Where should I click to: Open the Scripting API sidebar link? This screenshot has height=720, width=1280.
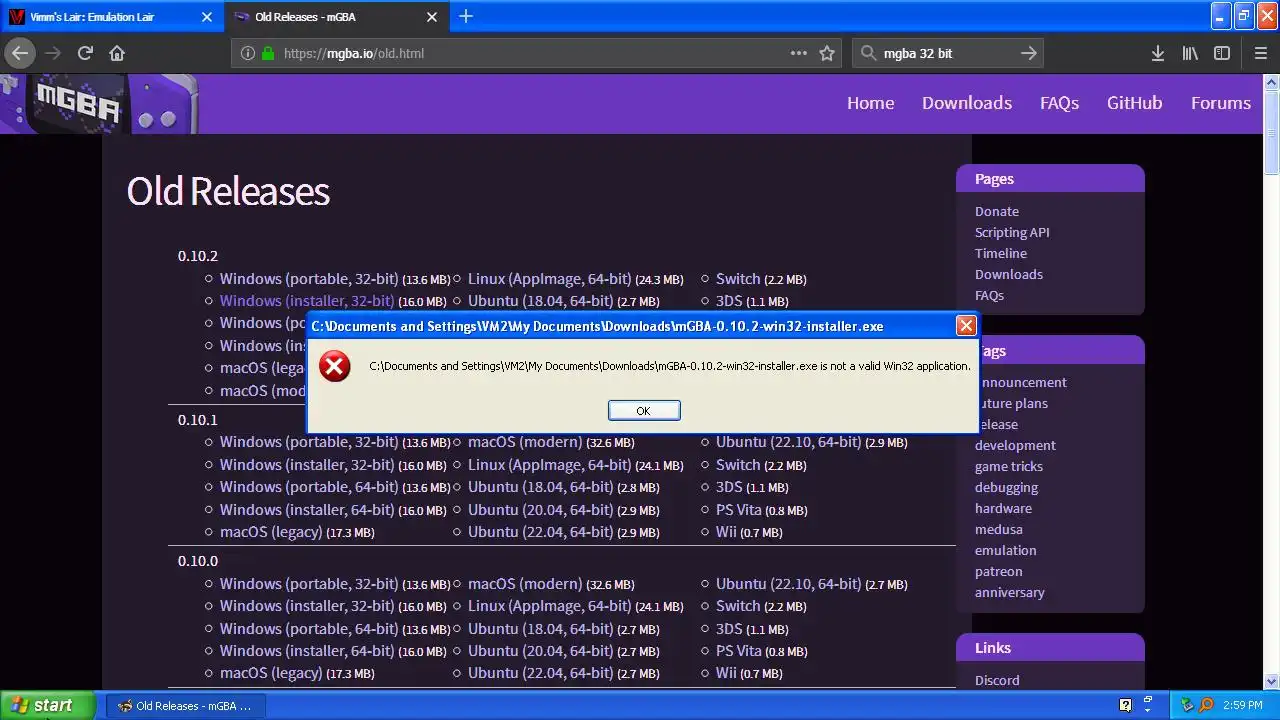(x=1012, y=232)
